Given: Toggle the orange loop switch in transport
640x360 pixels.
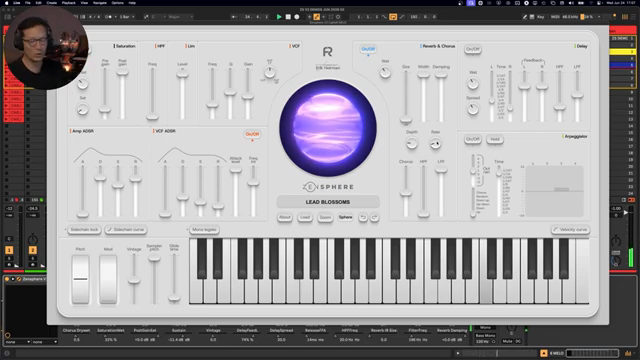Looking at the screenshot, I should click(x=393, y=17).
